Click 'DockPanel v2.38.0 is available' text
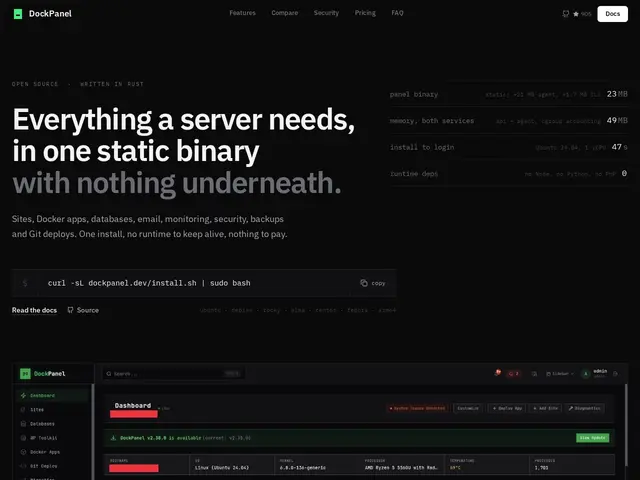The height and width of the screenshot is (480, 640). [x=160, y=438]
